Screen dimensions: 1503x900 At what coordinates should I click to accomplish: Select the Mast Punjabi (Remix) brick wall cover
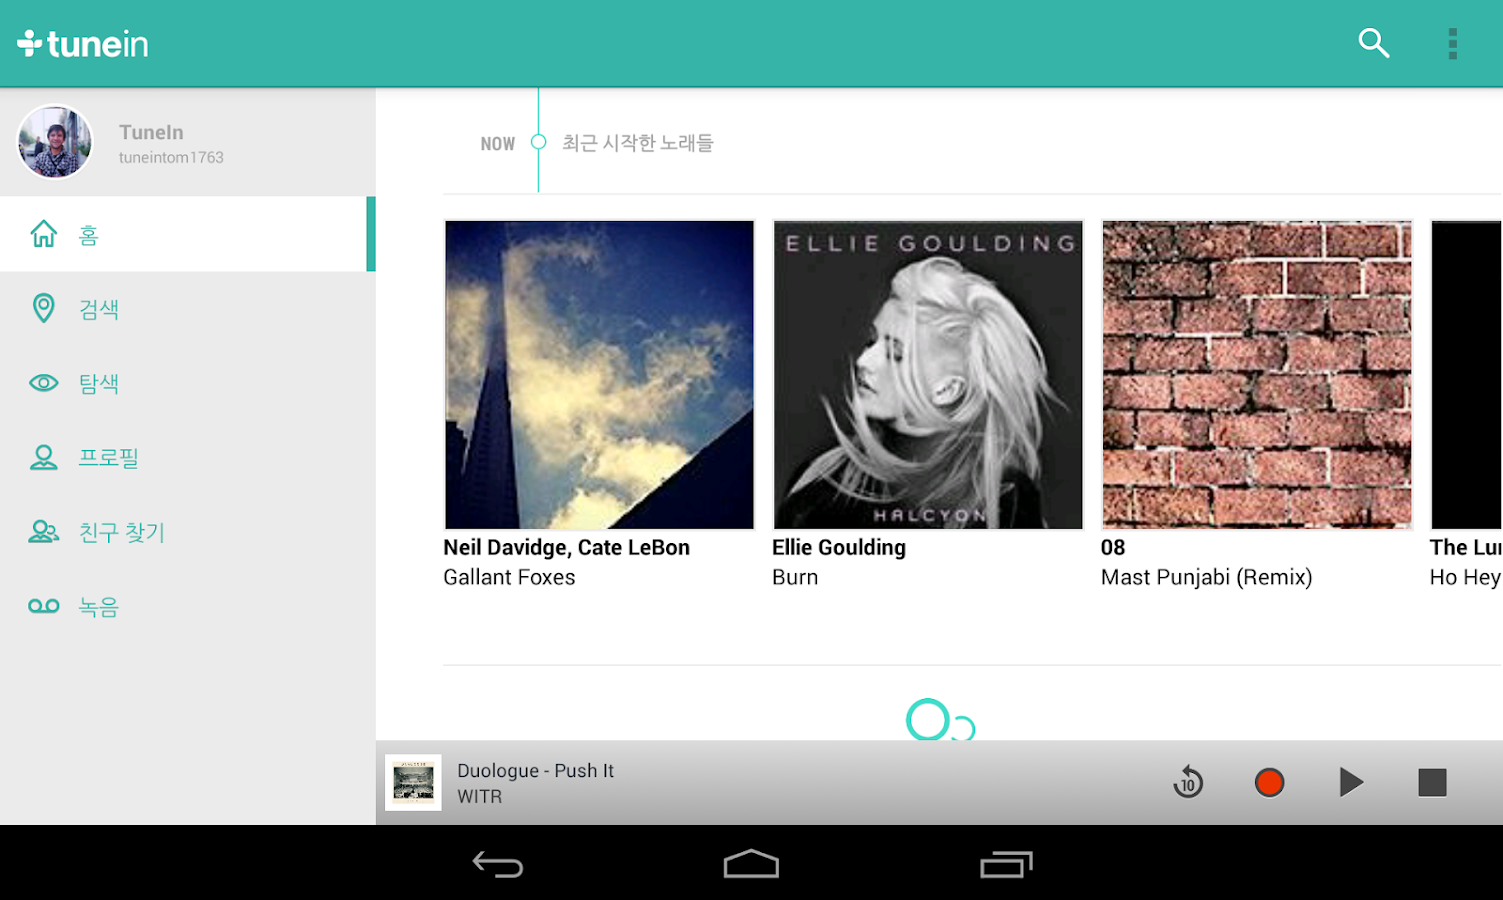click(x=1256, y=374)
